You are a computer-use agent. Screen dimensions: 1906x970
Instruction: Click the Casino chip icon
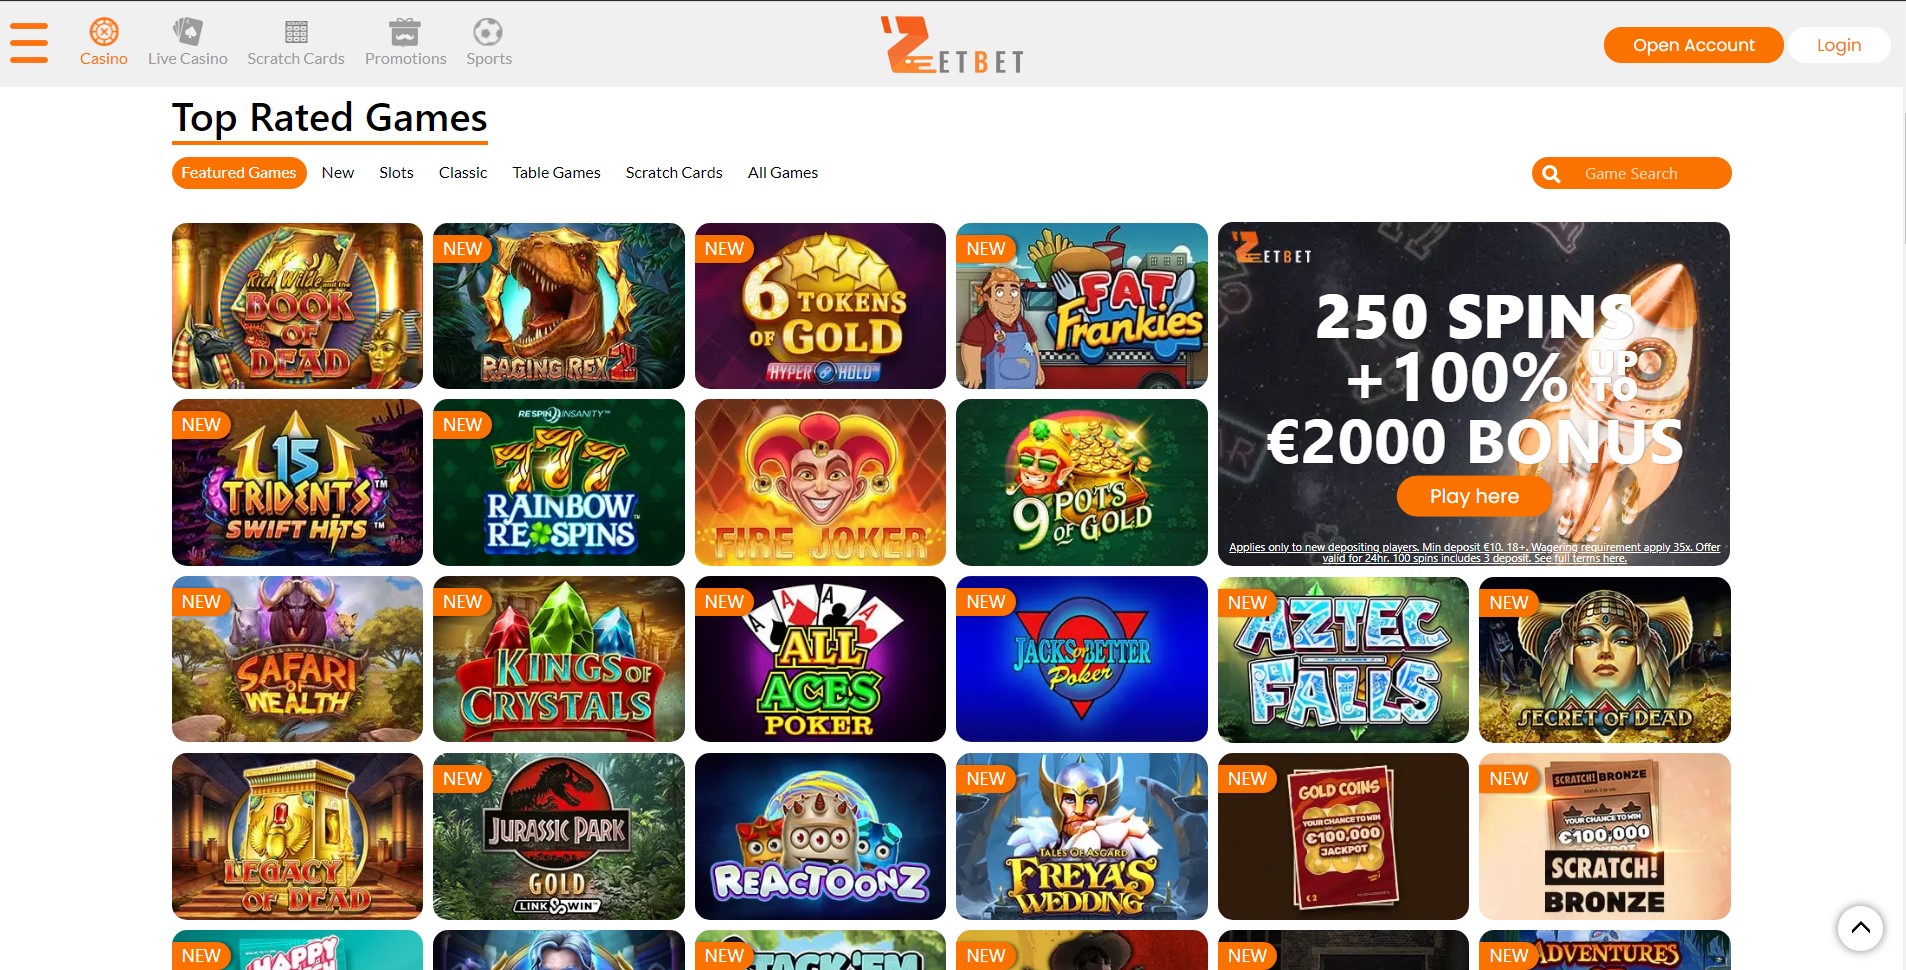[x=104, y=31]
